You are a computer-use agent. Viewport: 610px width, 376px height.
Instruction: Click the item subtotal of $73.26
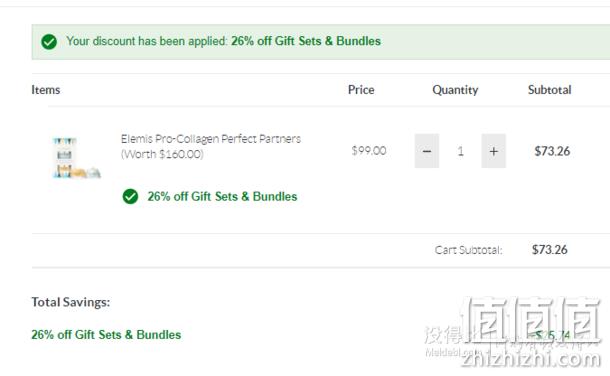pyautogui.click(x=552, y=151)
